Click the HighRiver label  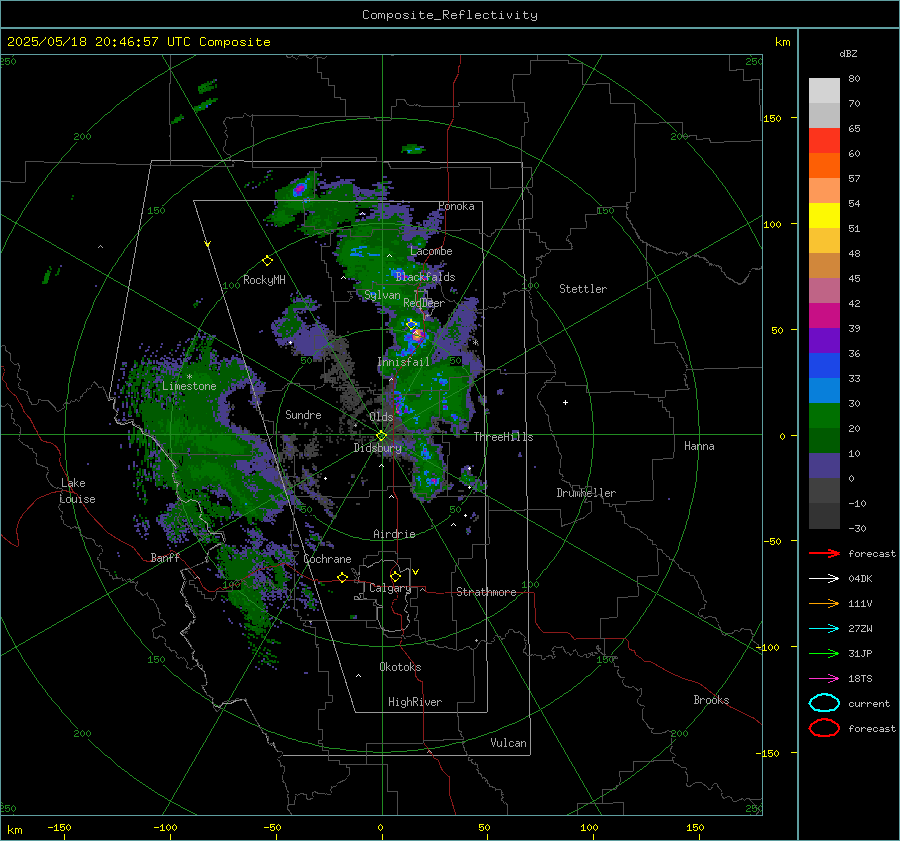click(415, 702)
